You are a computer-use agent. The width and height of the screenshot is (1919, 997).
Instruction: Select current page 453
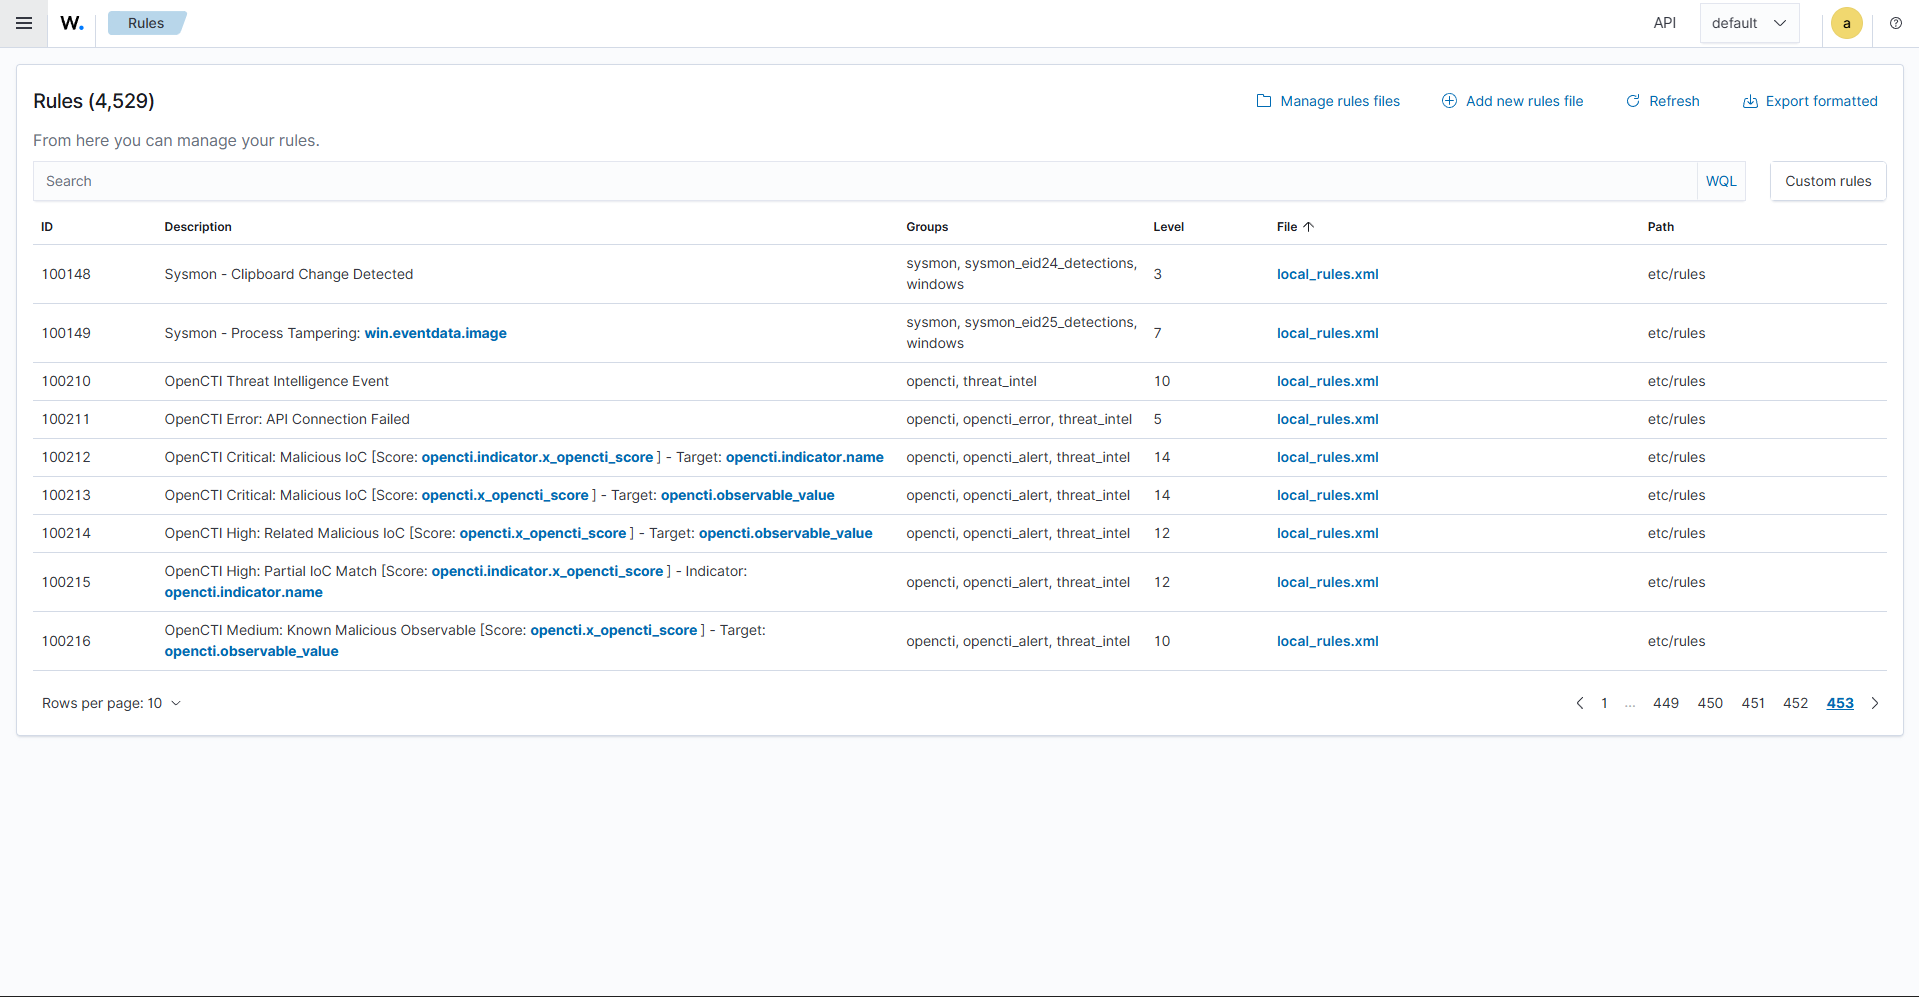tap(1840, 703)
